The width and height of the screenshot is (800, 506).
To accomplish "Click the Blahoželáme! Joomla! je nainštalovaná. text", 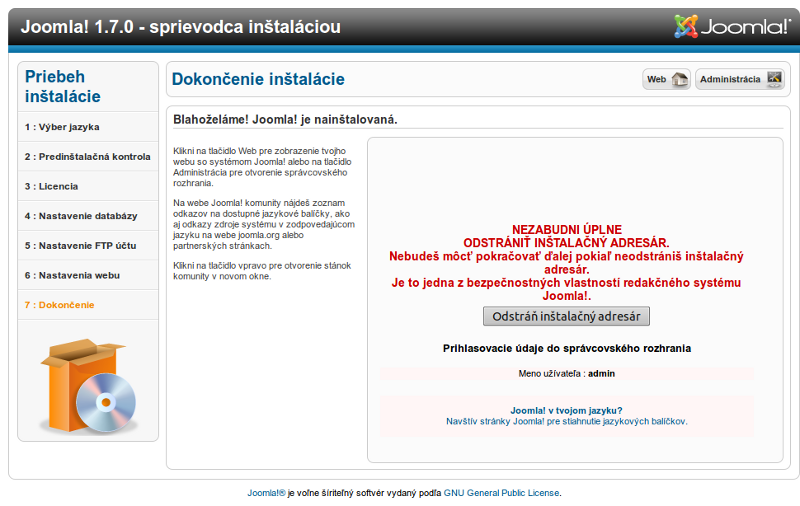I will tap(285, 119).
